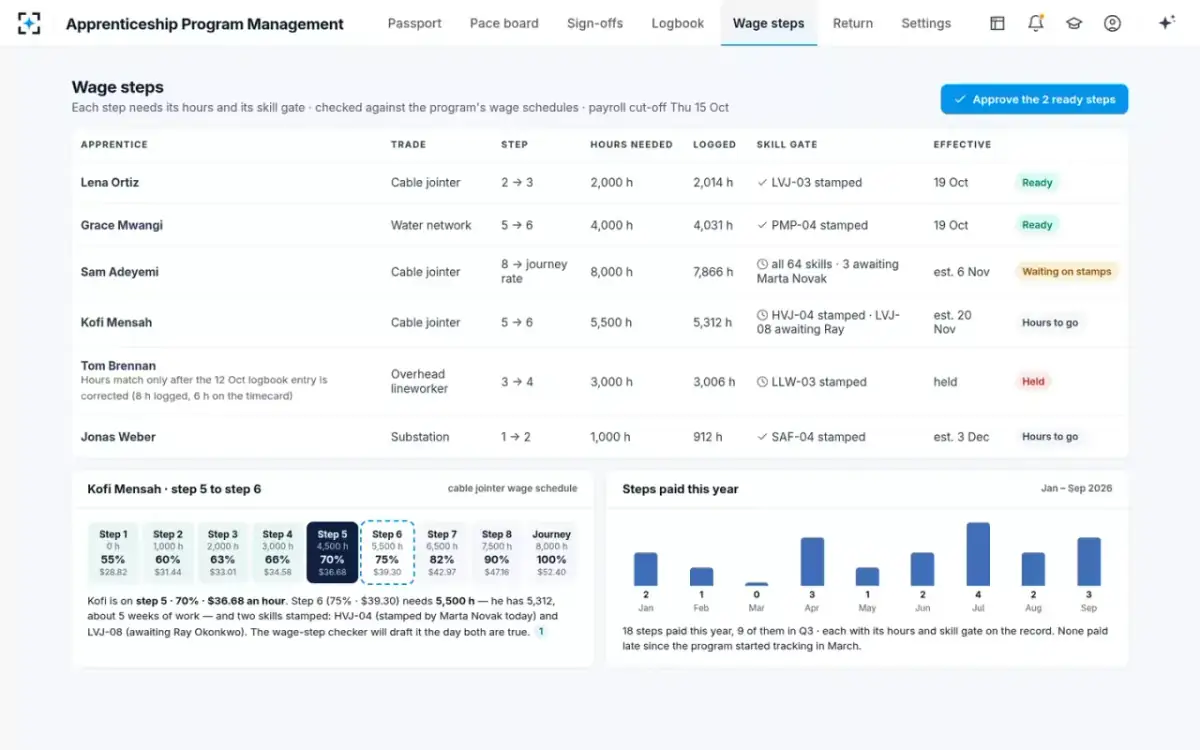Click the Feb bar in chart

click(702, 577)
